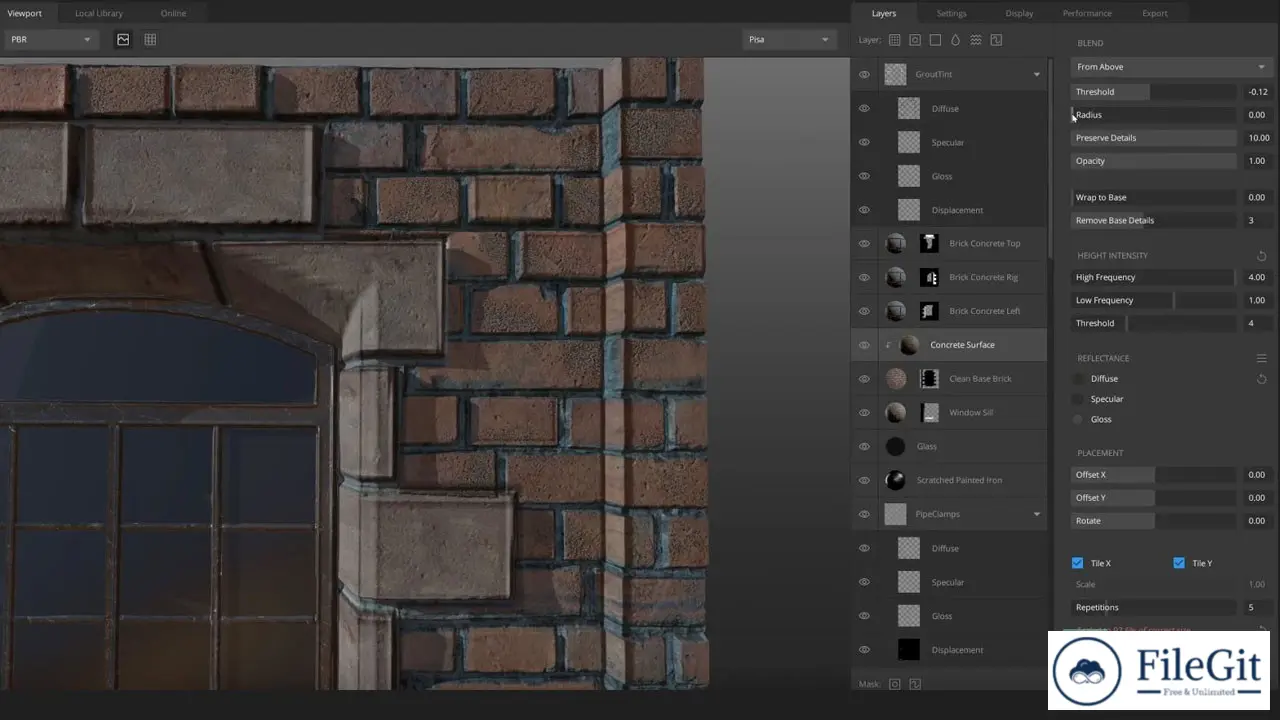Open the Performance tab
Screen dimensions: 1280x720
click(1087, 13)
